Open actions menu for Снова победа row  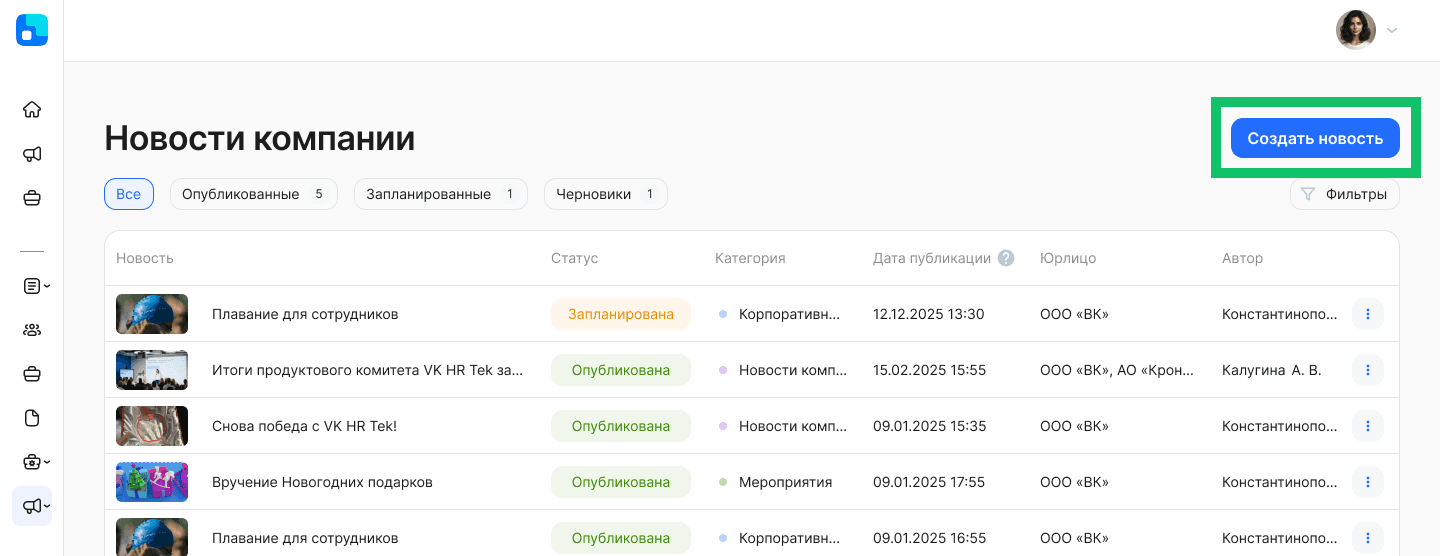(x=1367, y=426)
